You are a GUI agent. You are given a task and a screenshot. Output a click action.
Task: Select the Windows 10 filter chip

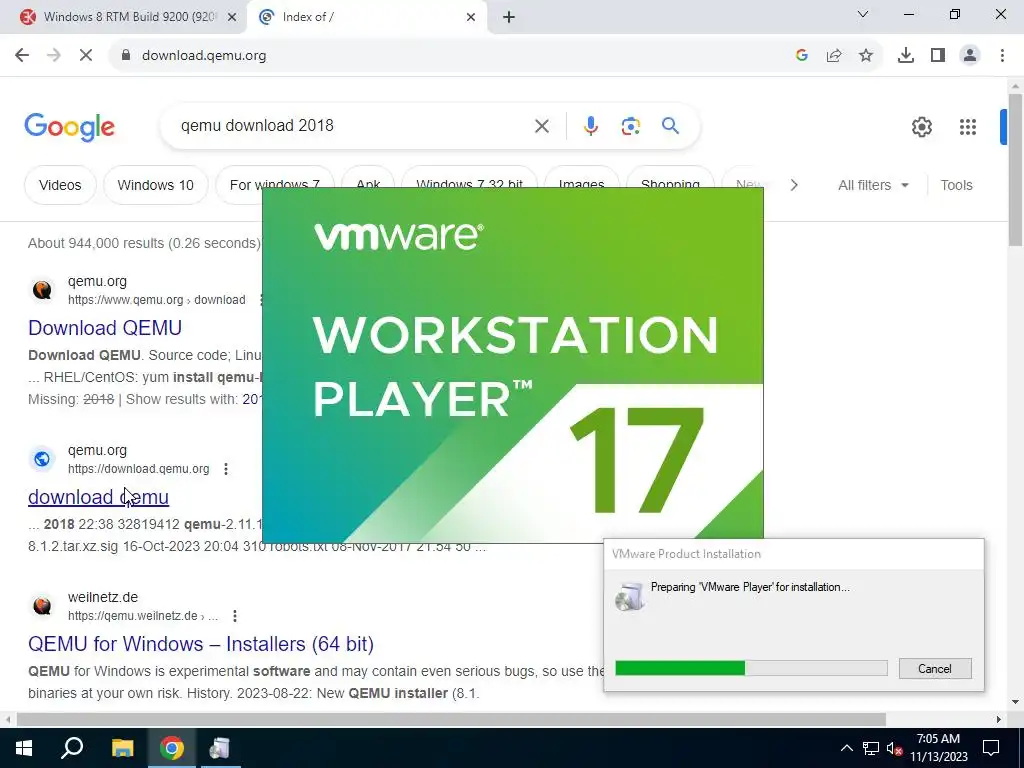155,185
